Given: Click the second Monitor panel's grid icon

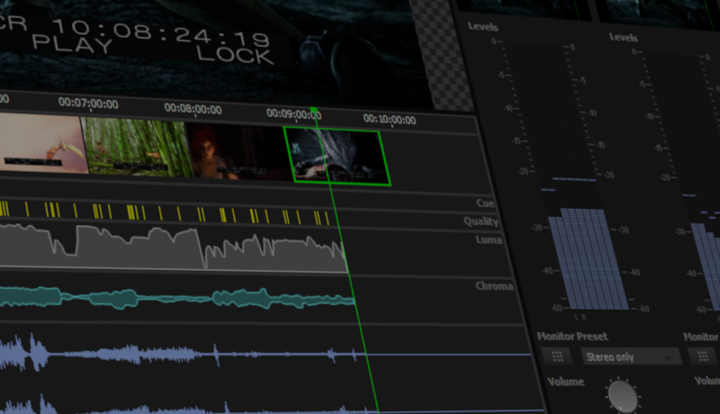Looking at the screenshot, I should [x=703, y=356].
